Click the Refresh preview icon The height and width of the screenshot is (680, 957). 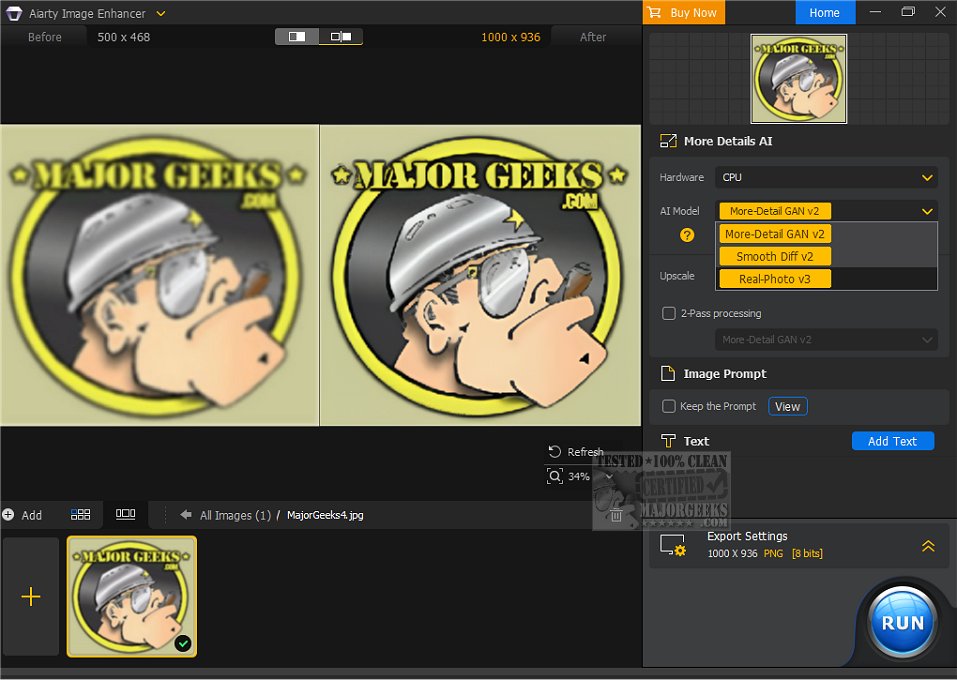click(x=554, y=452)
